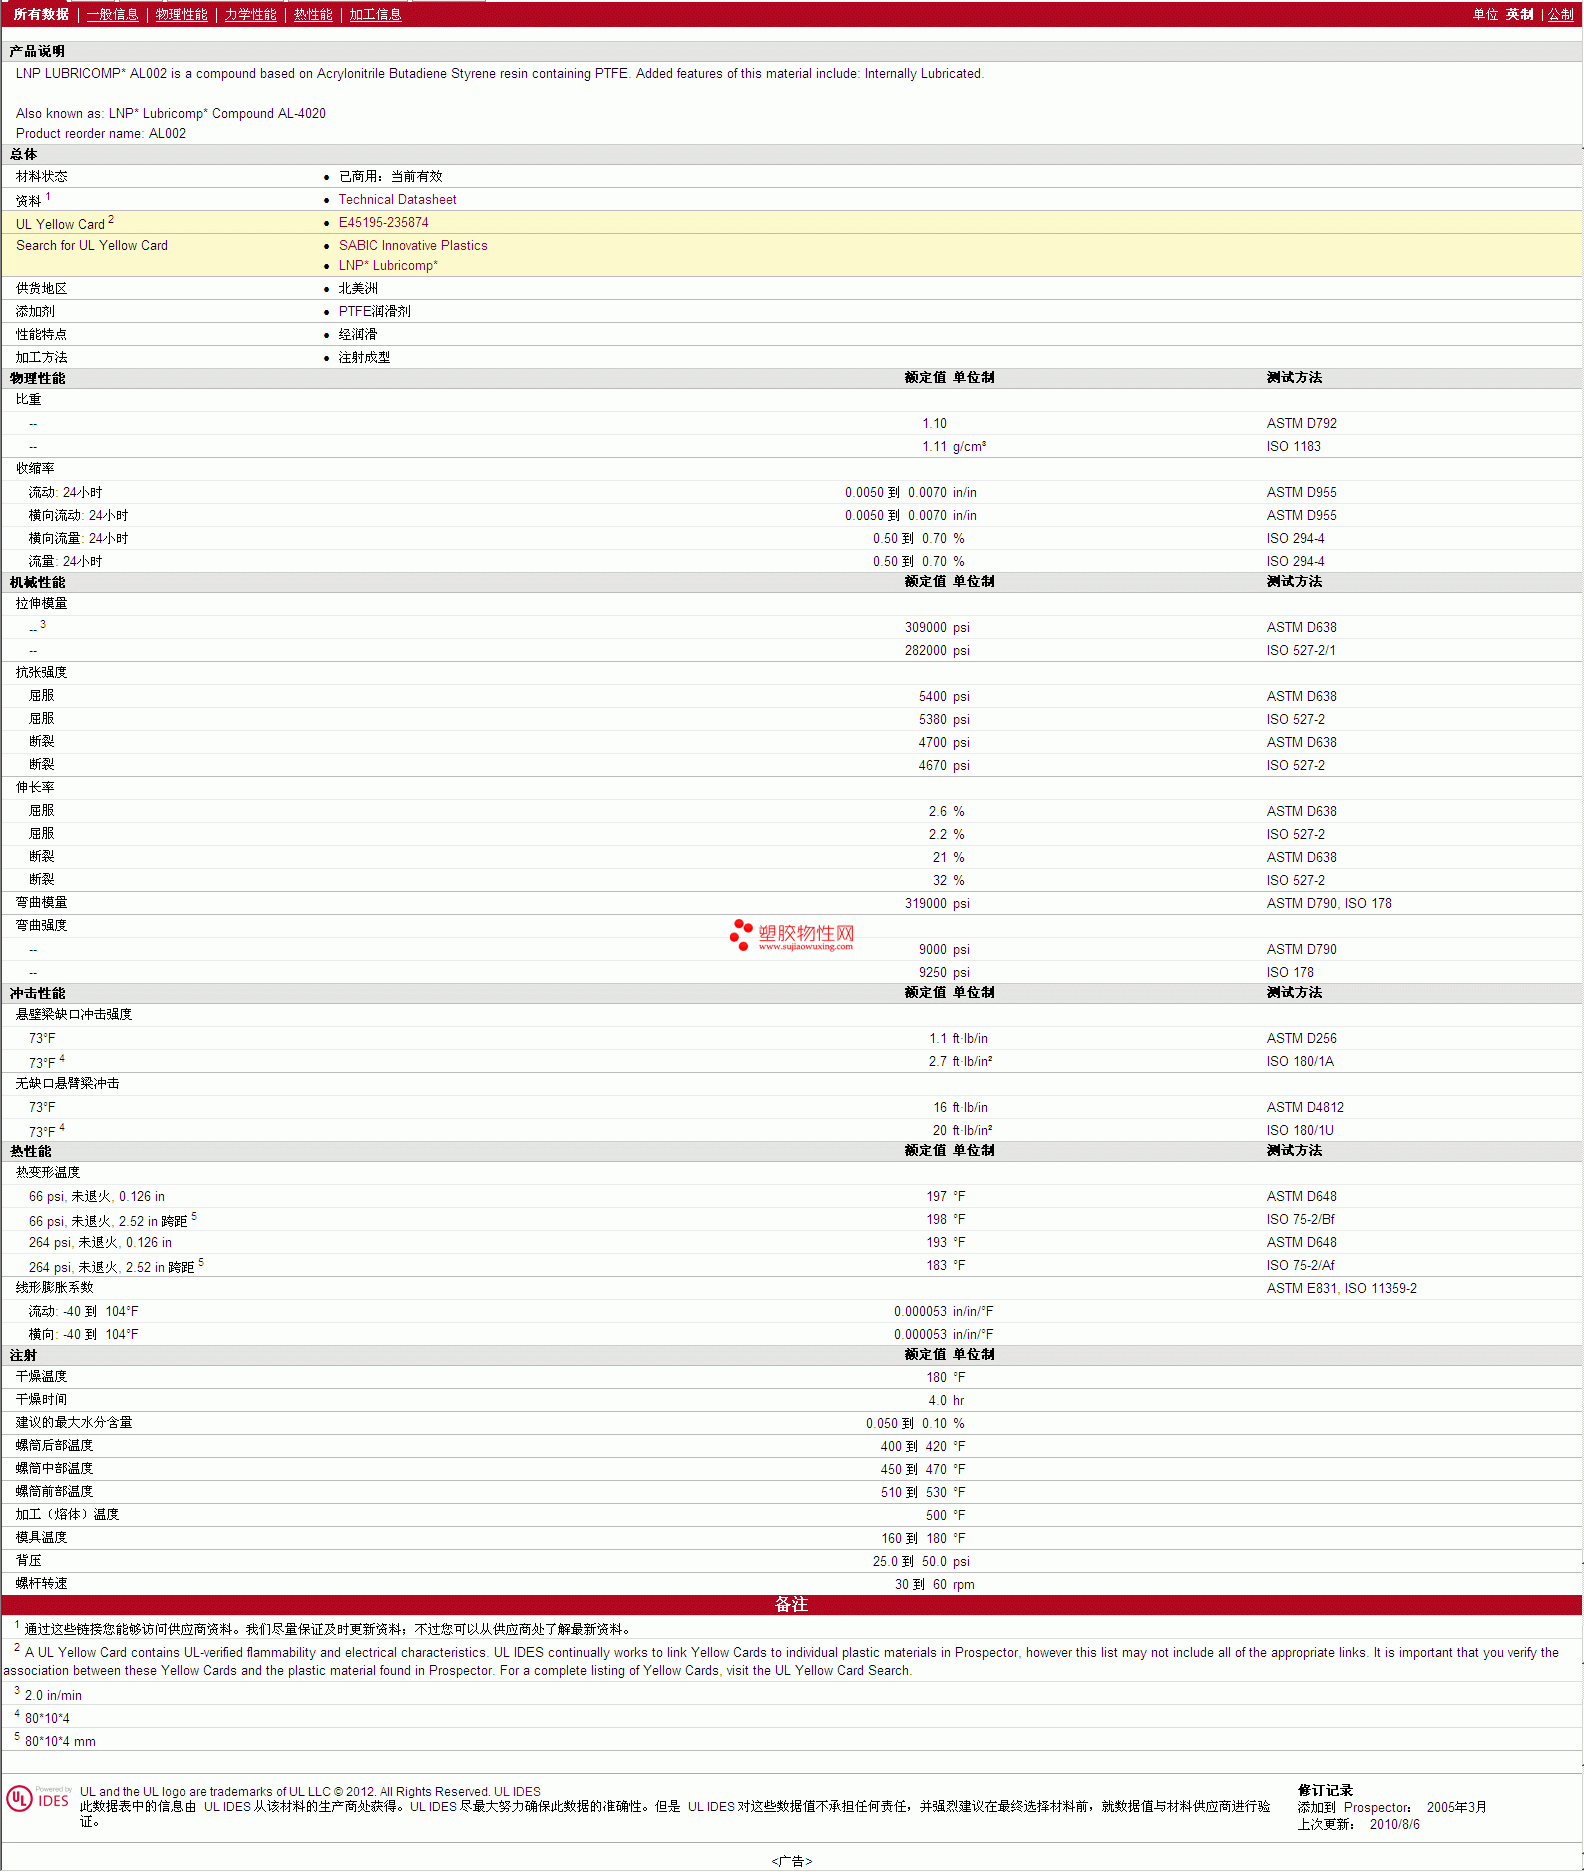Select 英制 units
Viewport: 1584px width, 1872px height.
point(1519,14)
